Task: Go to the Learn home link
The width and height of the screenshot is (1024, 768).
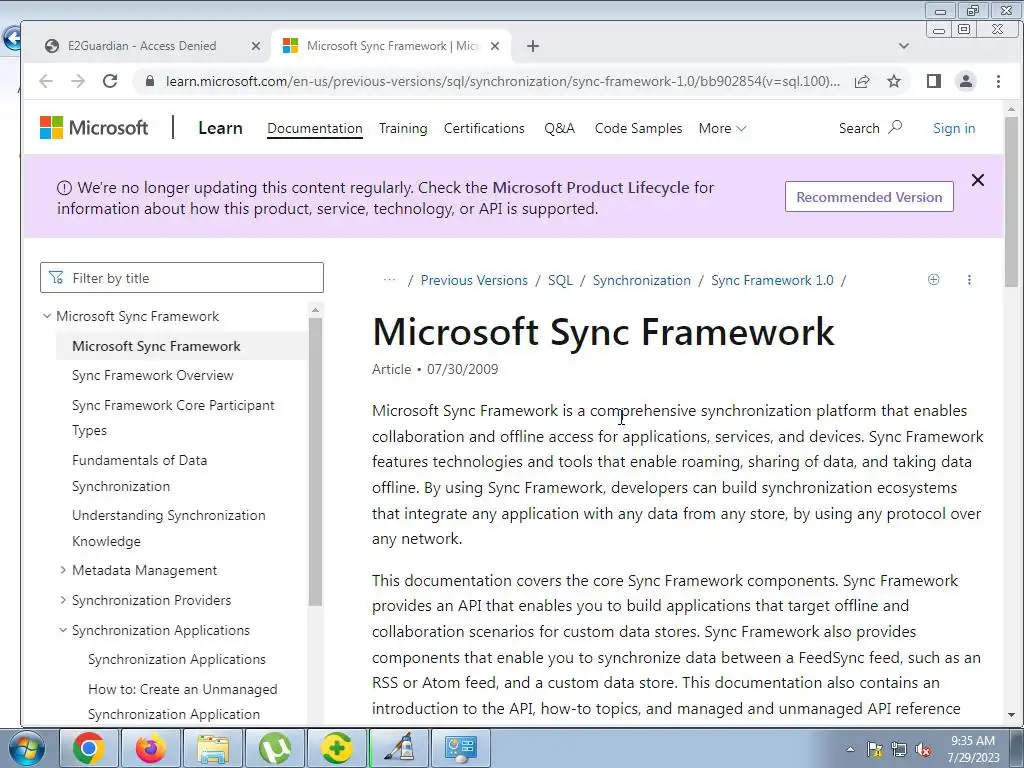Action: [220, 128]
